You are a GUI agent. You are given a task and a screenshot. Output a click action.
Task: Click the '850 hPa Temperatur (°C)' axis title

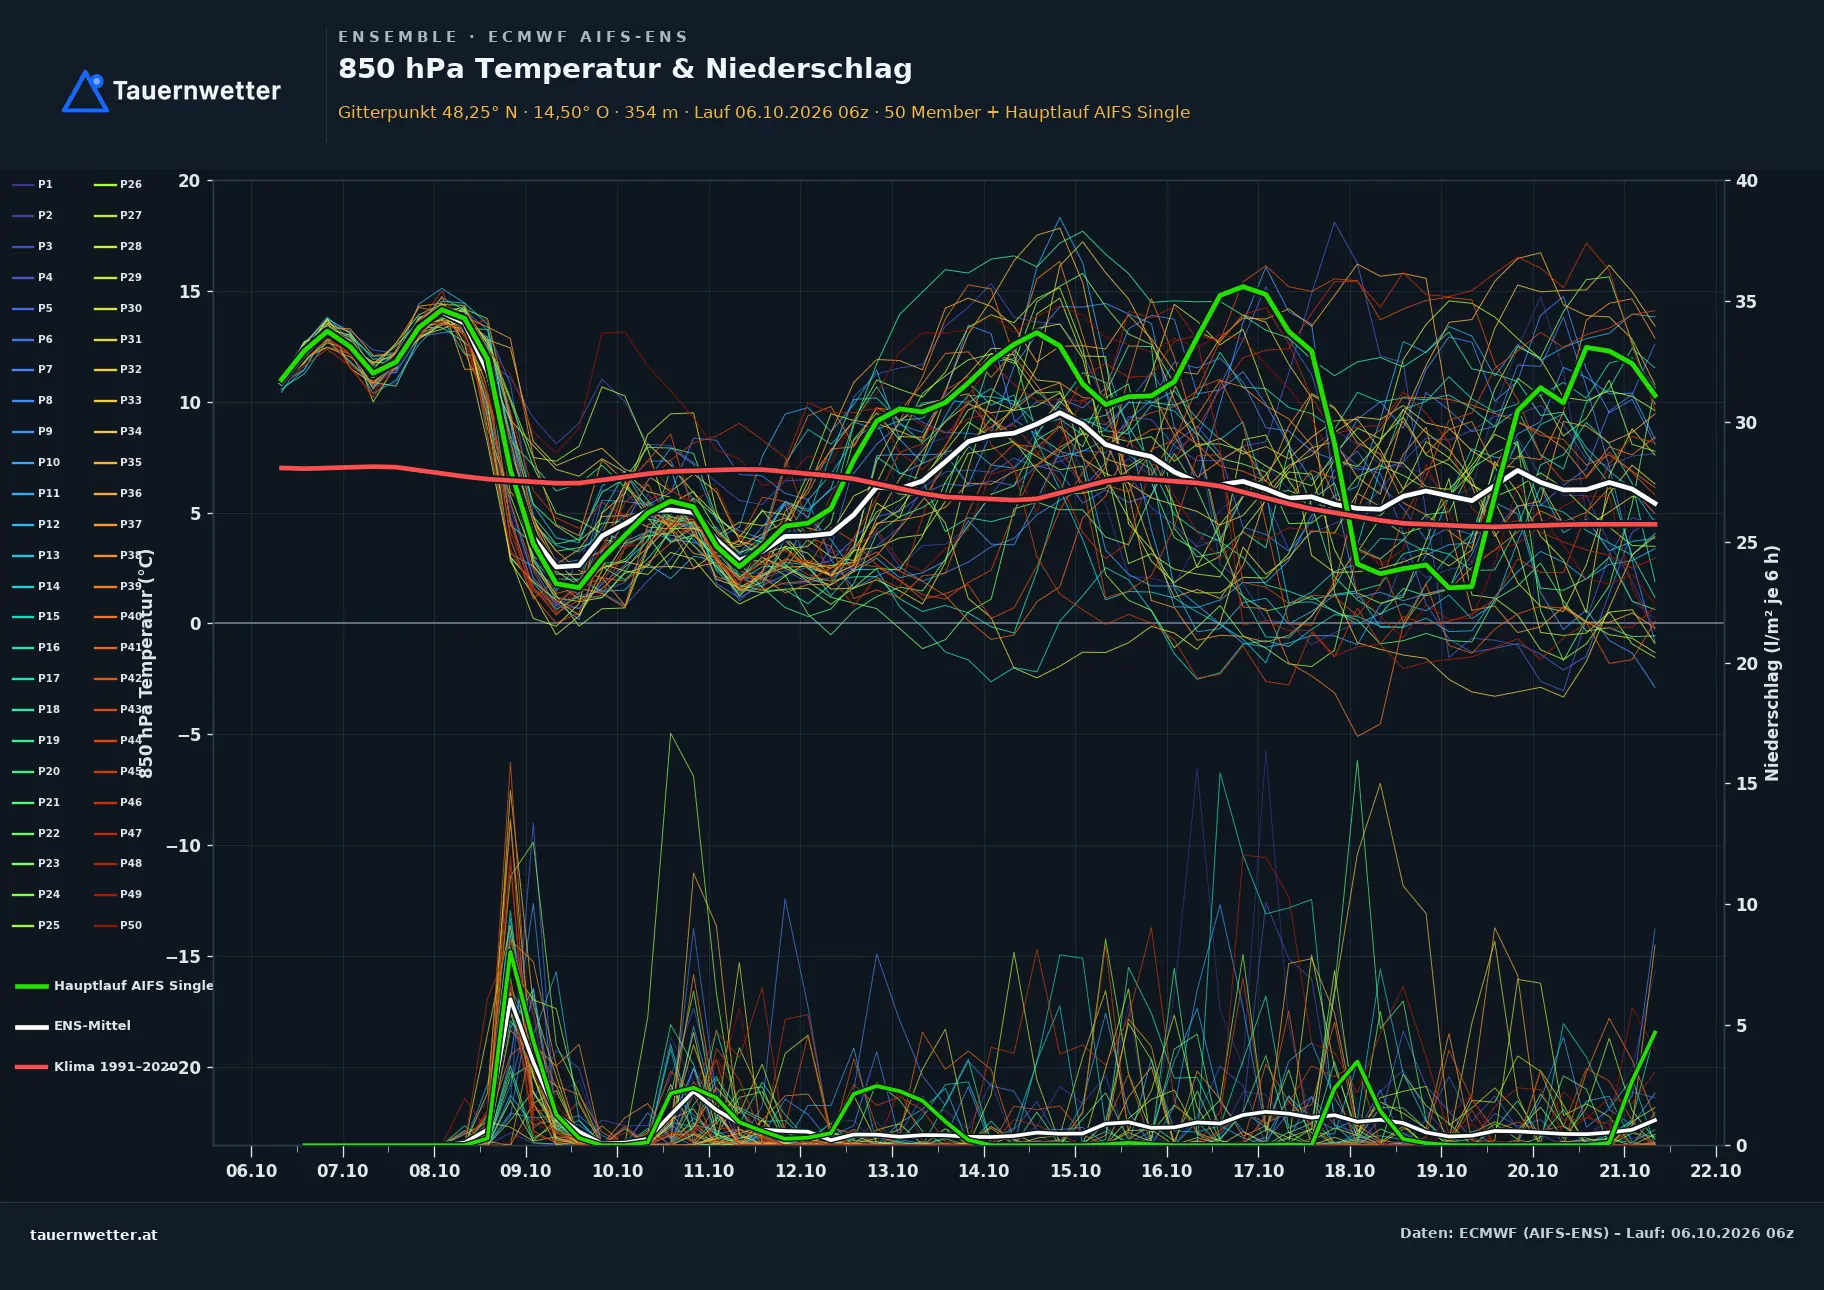146,663
